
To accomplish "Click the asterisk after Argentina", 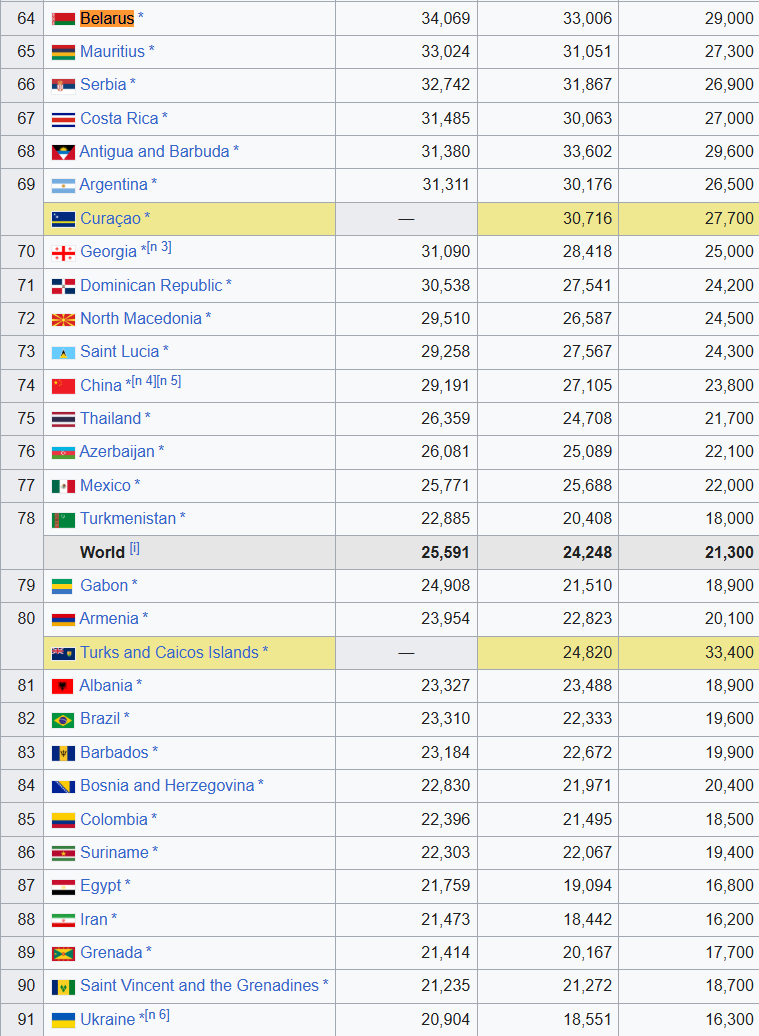I will 154,185.
